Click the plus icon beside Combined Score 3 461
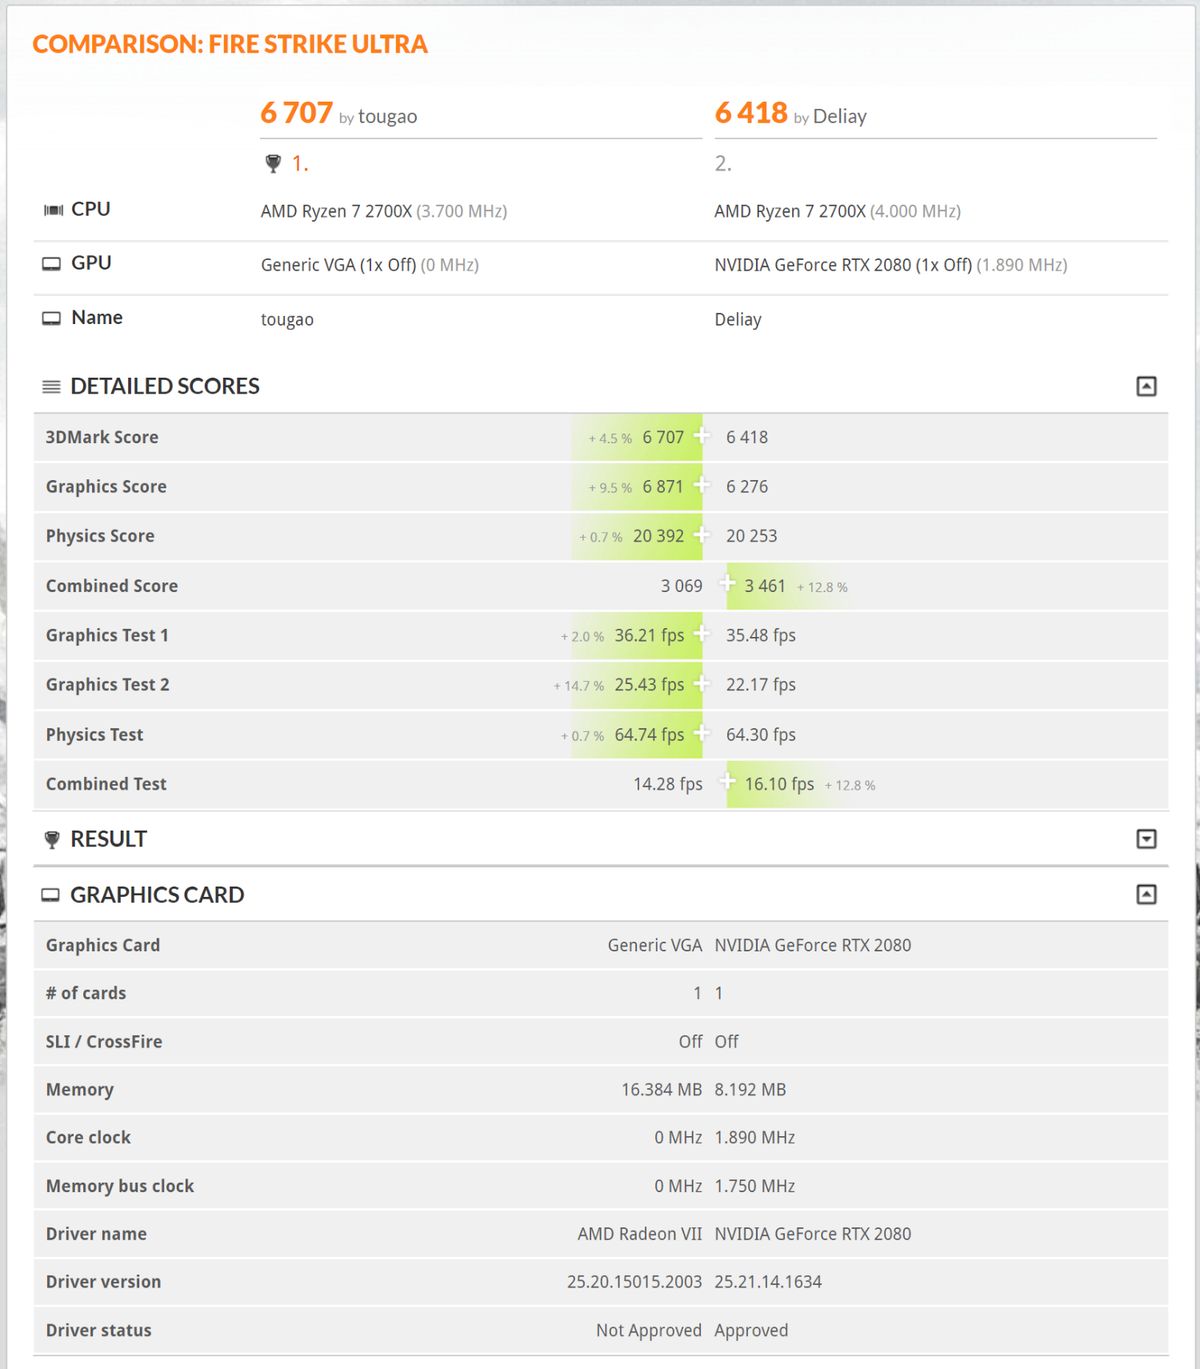 pyautogui.click(x=728, y=583)
